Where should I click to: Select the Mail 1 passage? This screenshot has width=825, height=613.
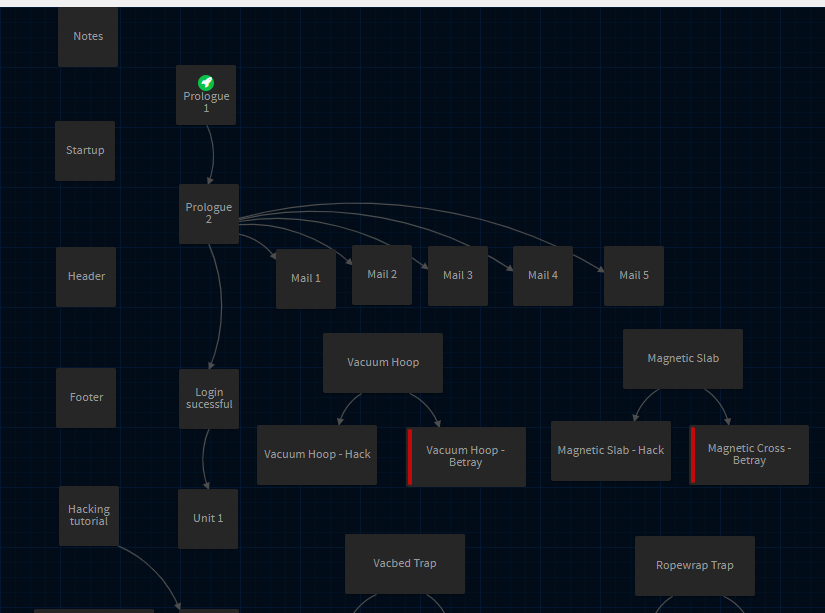(x=306, y=279)
